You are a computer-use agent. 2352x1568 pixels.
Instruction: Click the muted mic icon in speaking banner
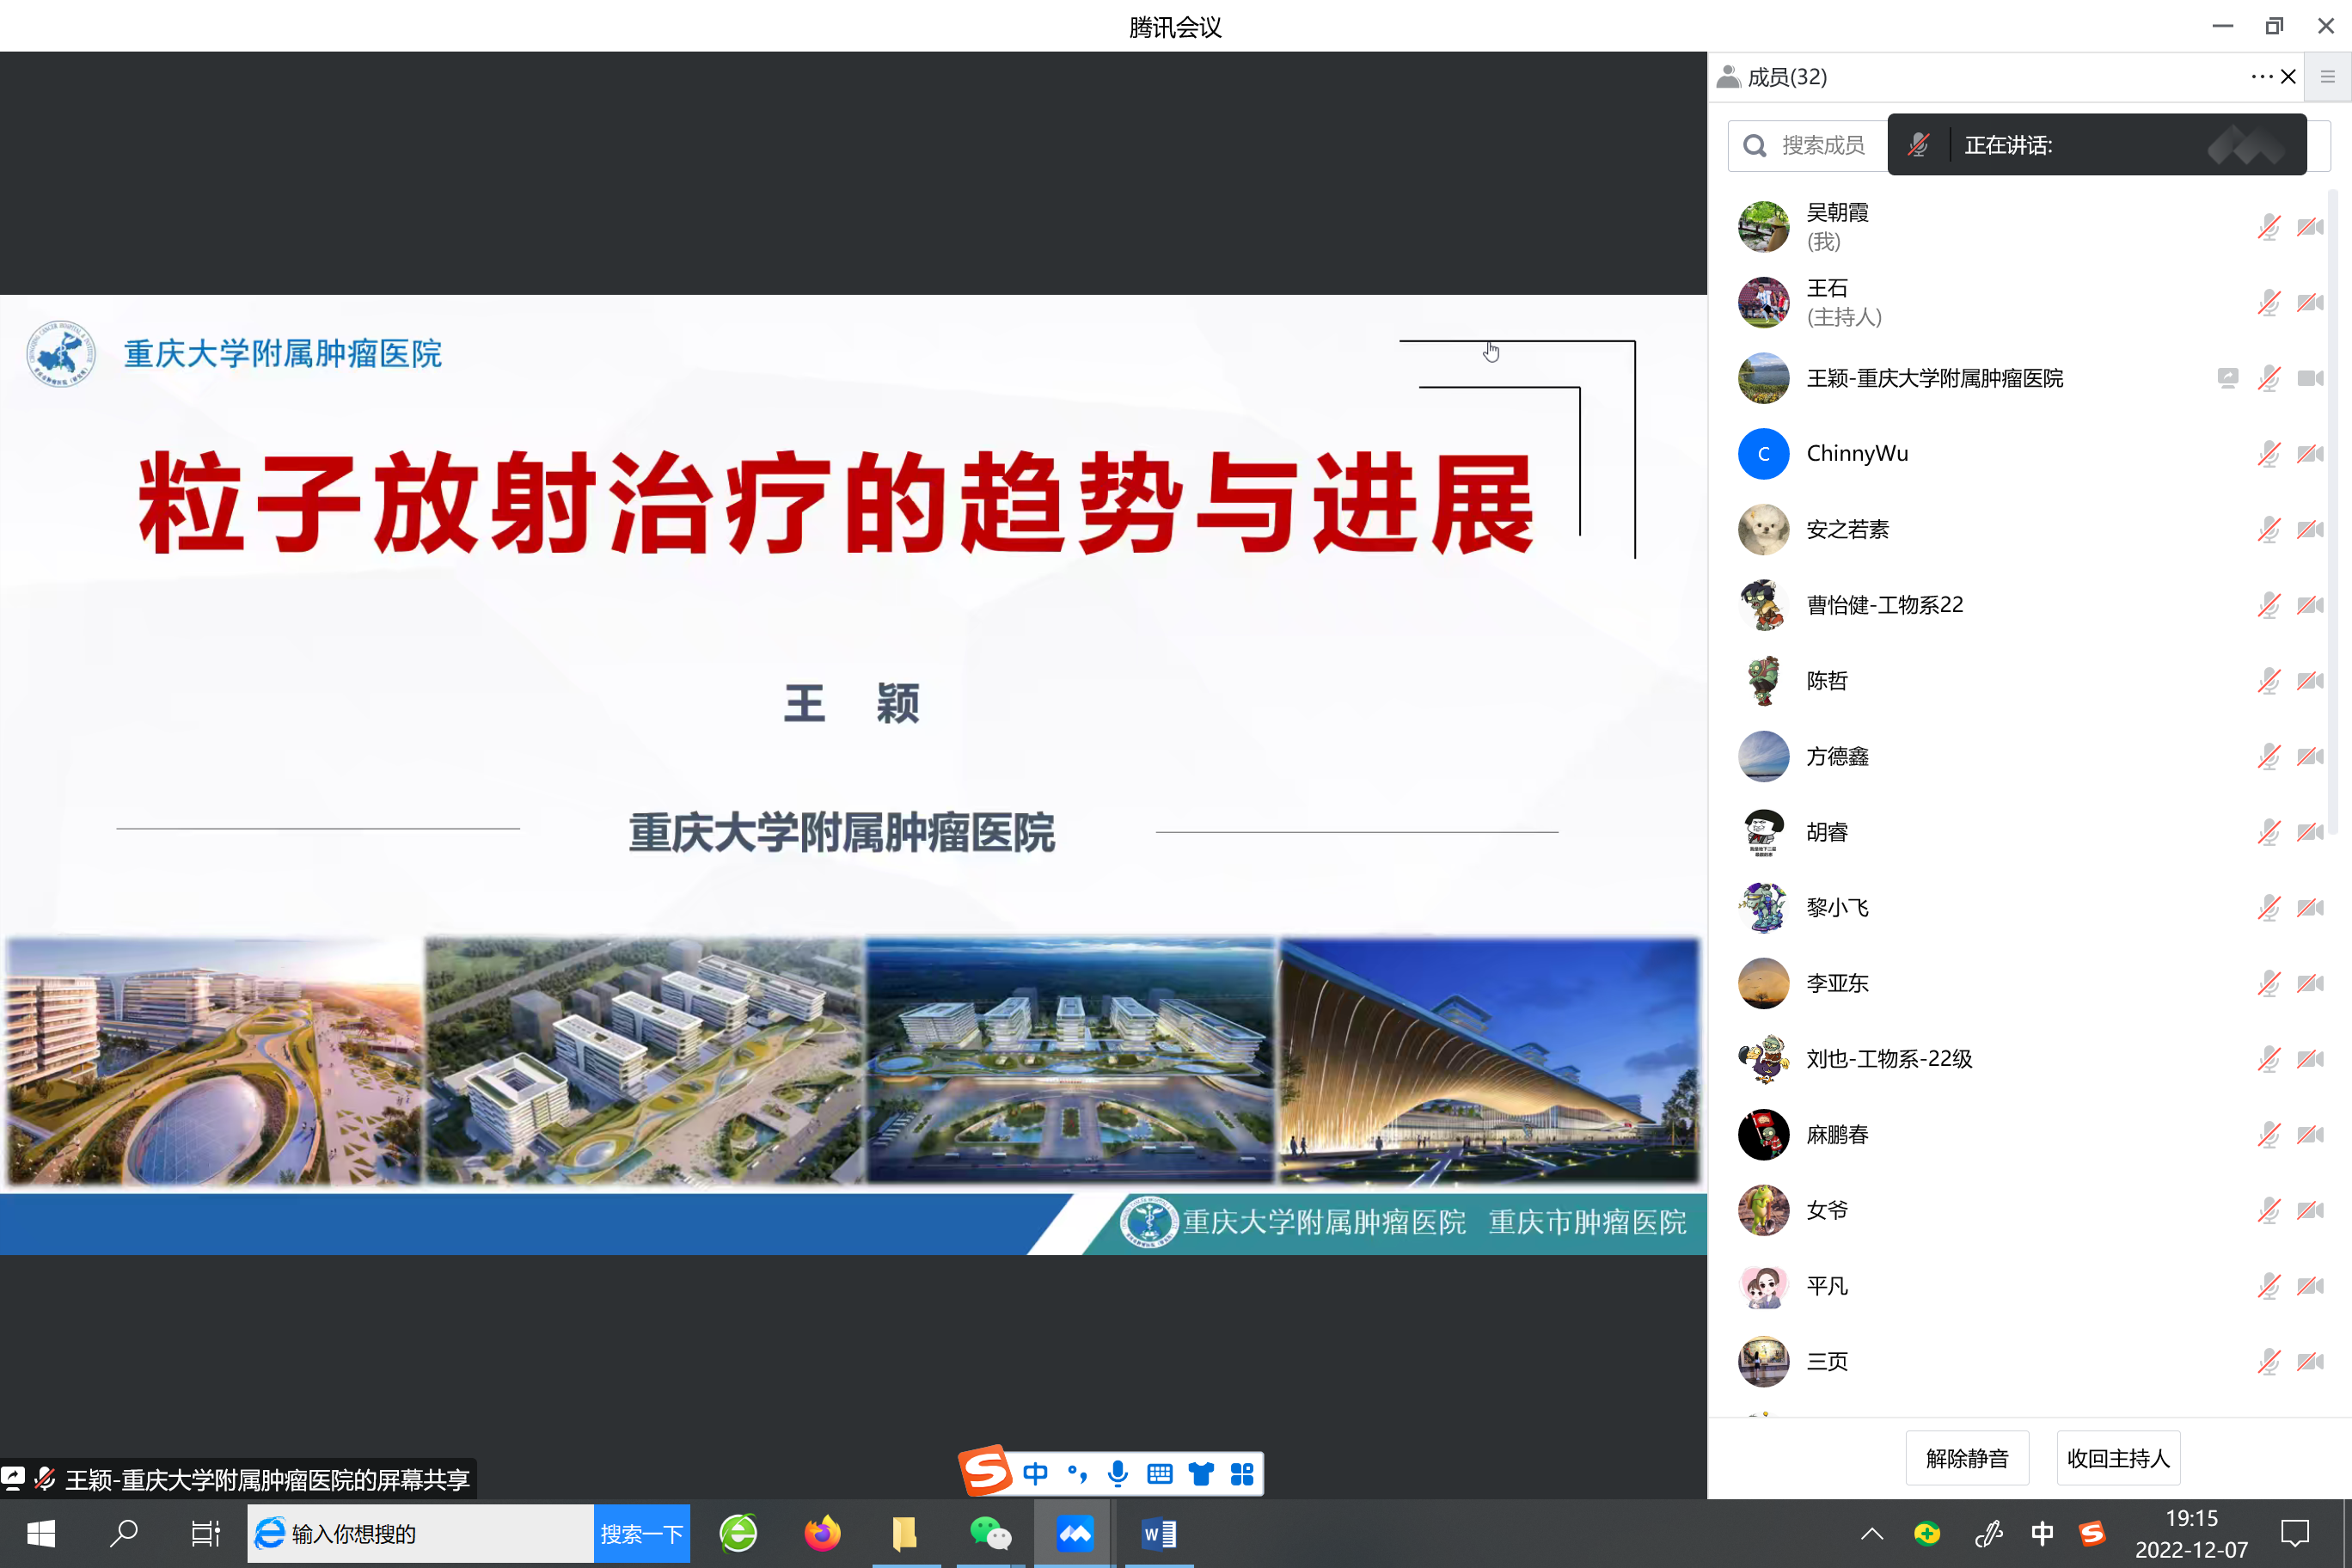1918,145
